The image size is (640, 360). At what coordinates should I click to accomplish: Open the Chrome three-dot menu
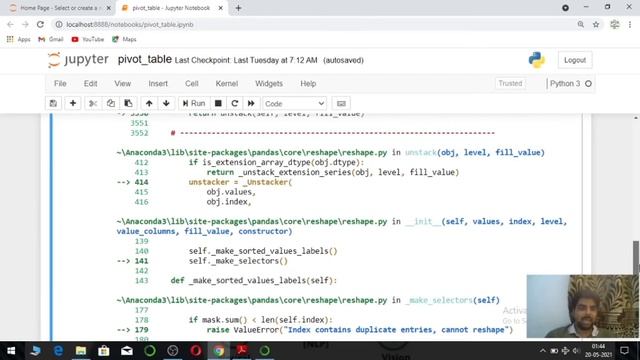pos(630,24)
